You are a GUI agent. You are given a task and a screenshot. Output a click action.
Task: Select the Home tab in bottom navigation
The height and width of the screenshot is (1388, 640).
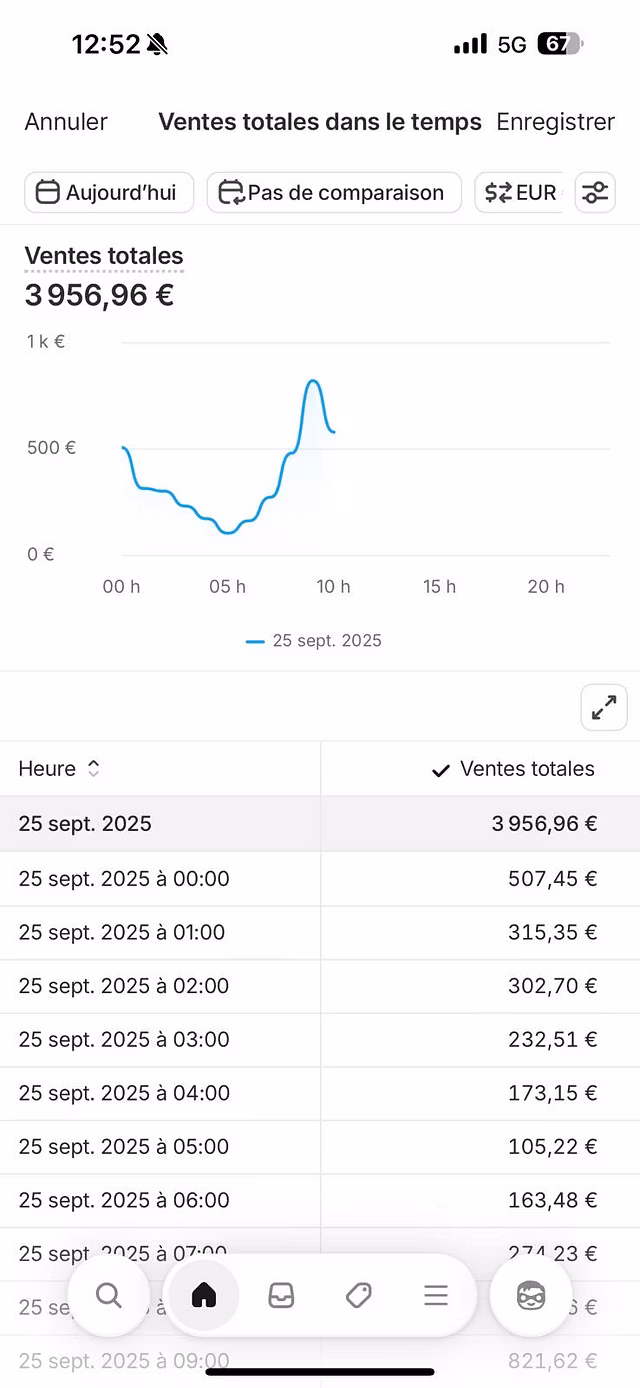(204, 1294)
